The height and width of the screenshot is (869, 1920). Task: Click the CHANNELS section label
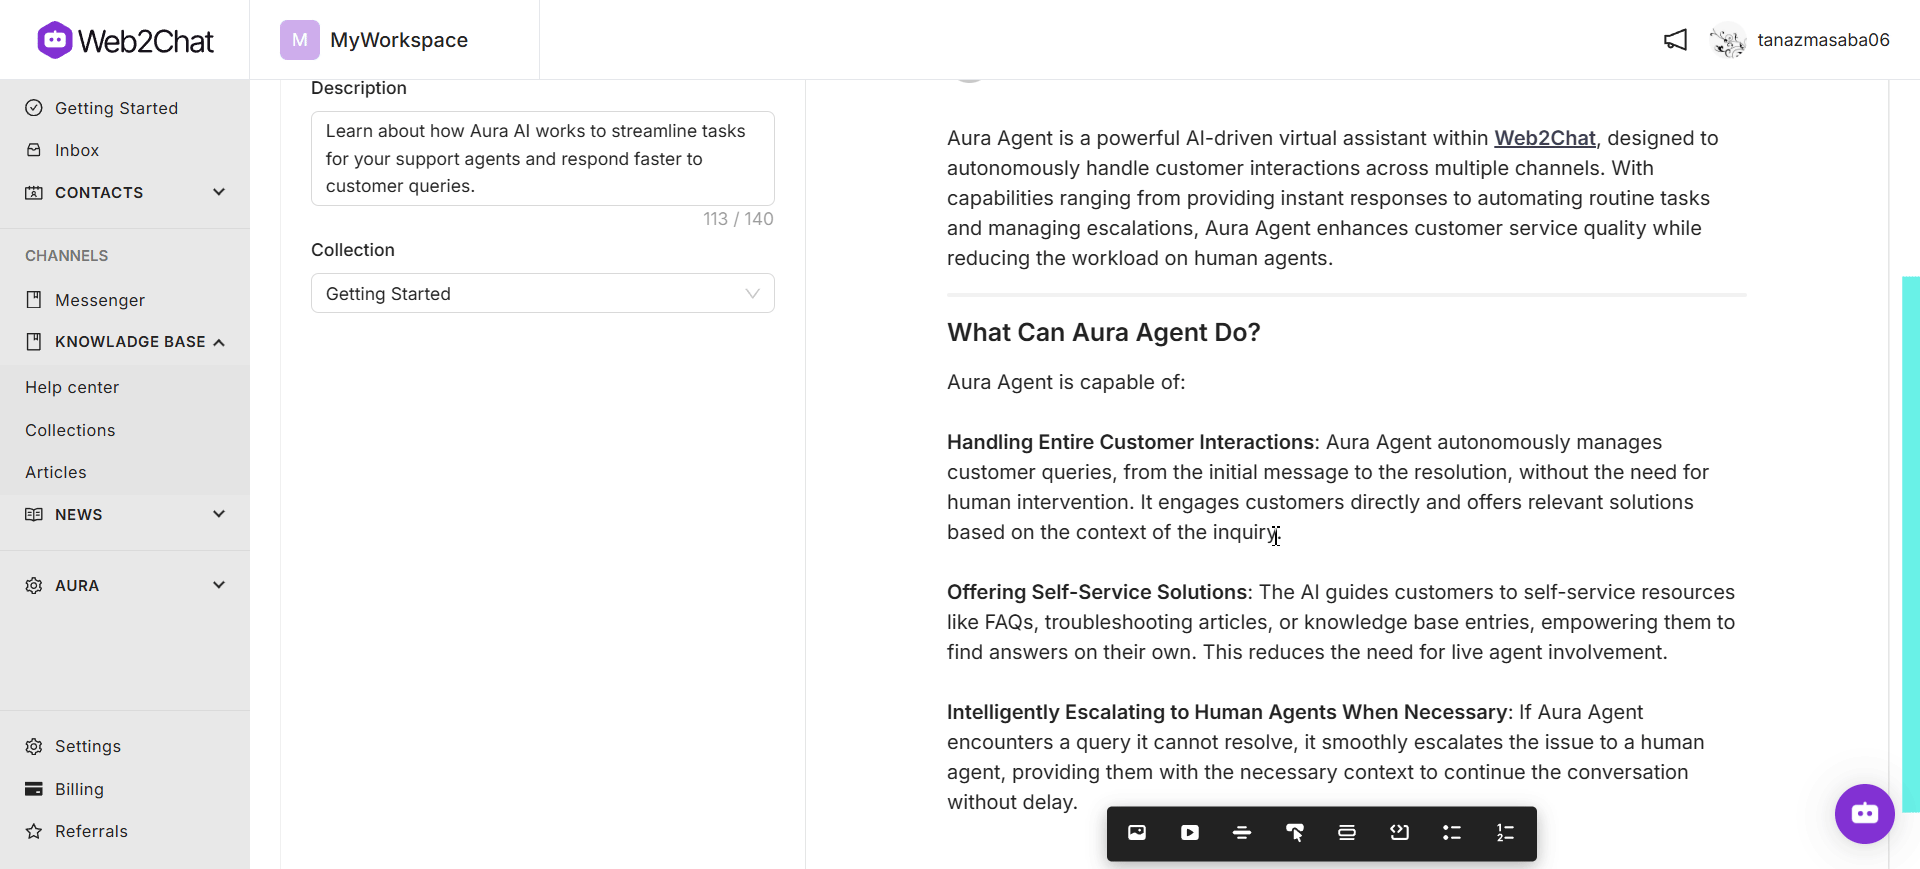pos(66,256)
